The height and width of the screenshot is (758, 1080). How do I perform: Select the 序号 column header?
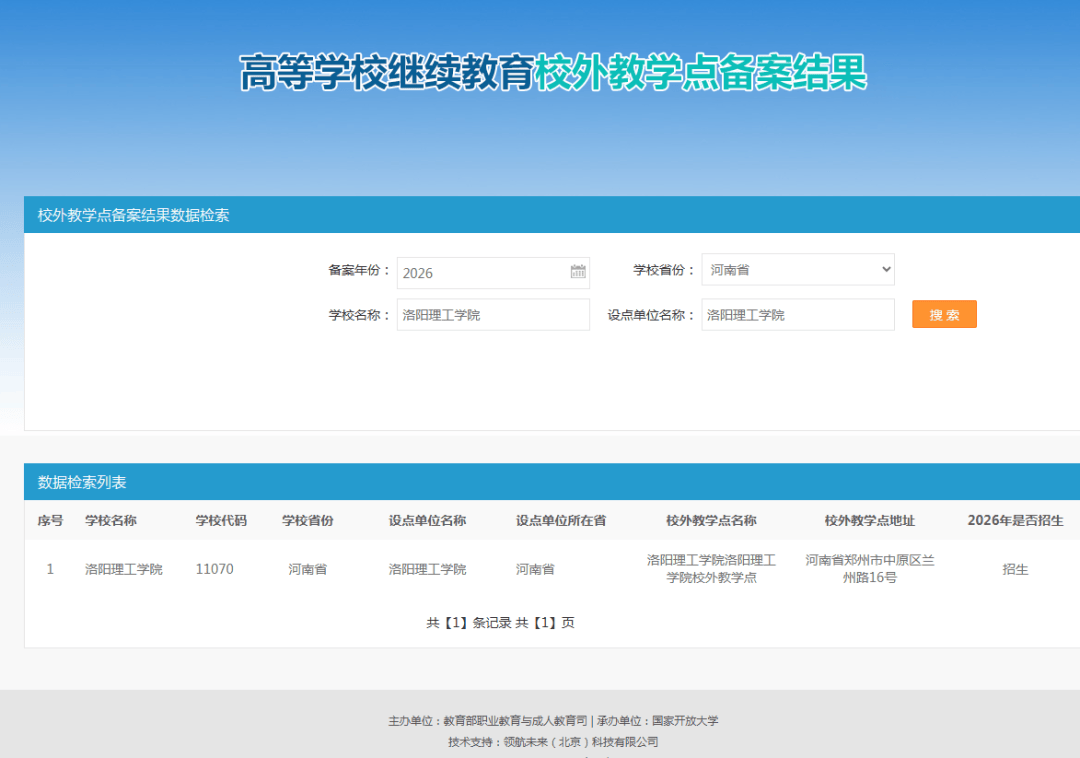coord(50,520)
